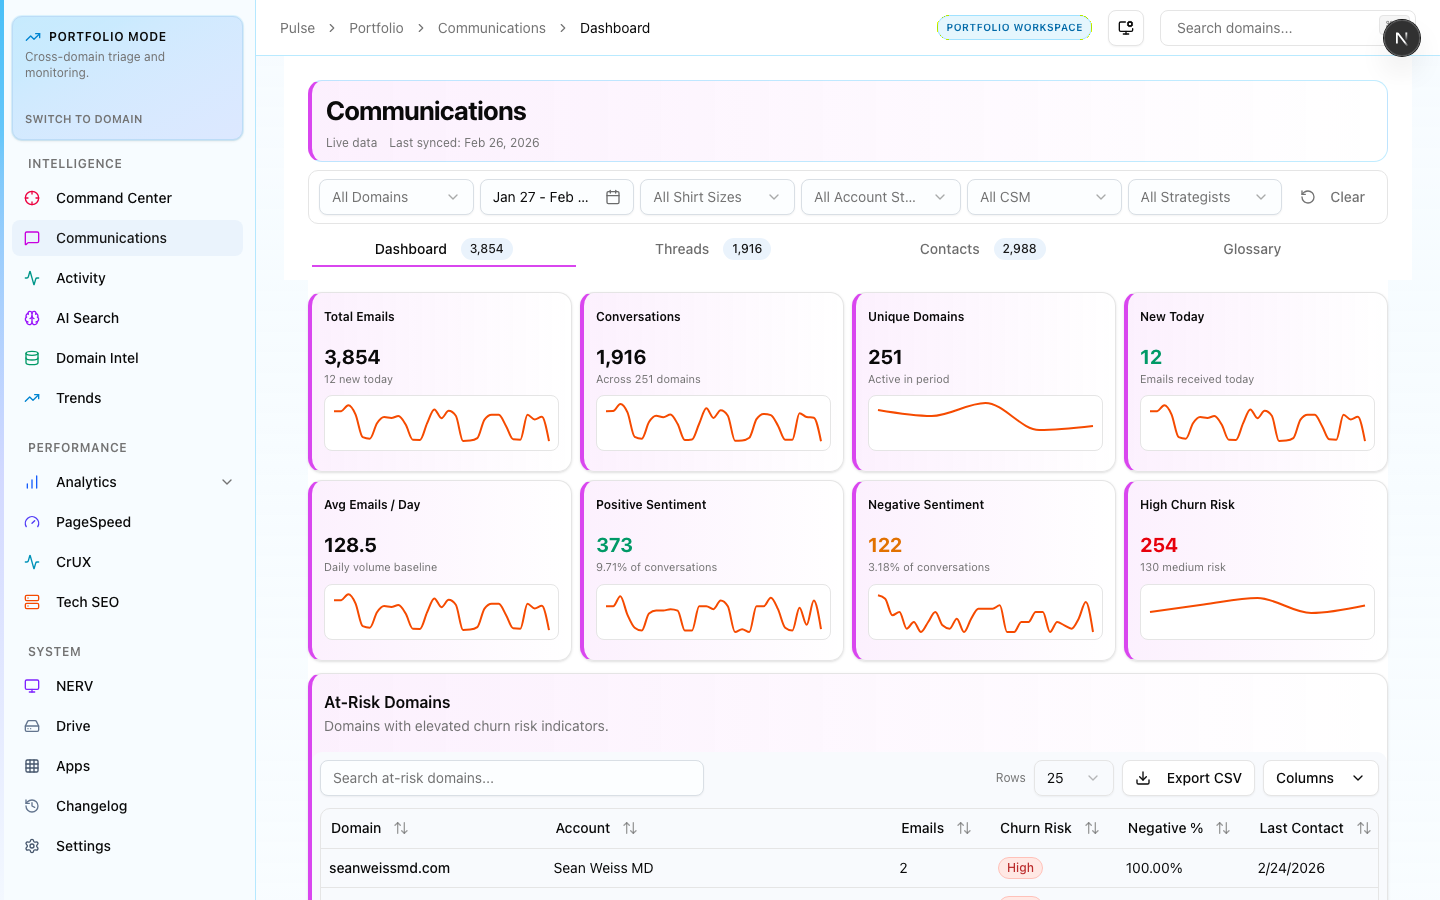Open the All Domains dropdown
Viewport: 1440px width, 900px height.
(x=395, y=197)
